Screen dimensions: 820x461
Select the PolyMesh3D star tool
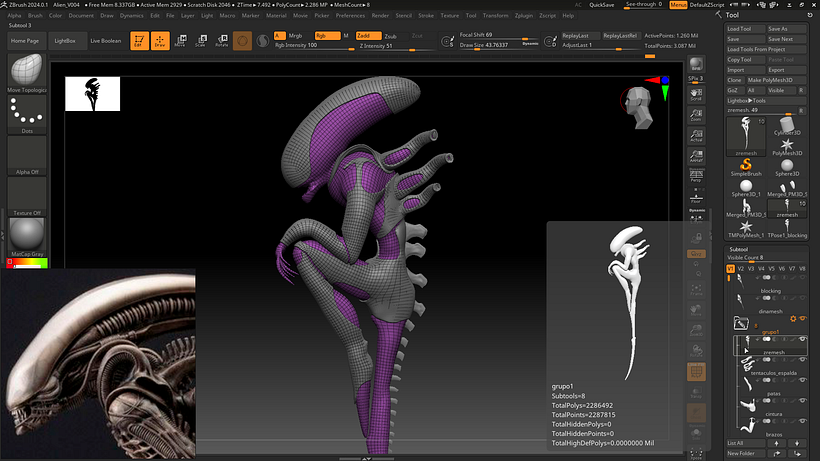tap(787, 146)
